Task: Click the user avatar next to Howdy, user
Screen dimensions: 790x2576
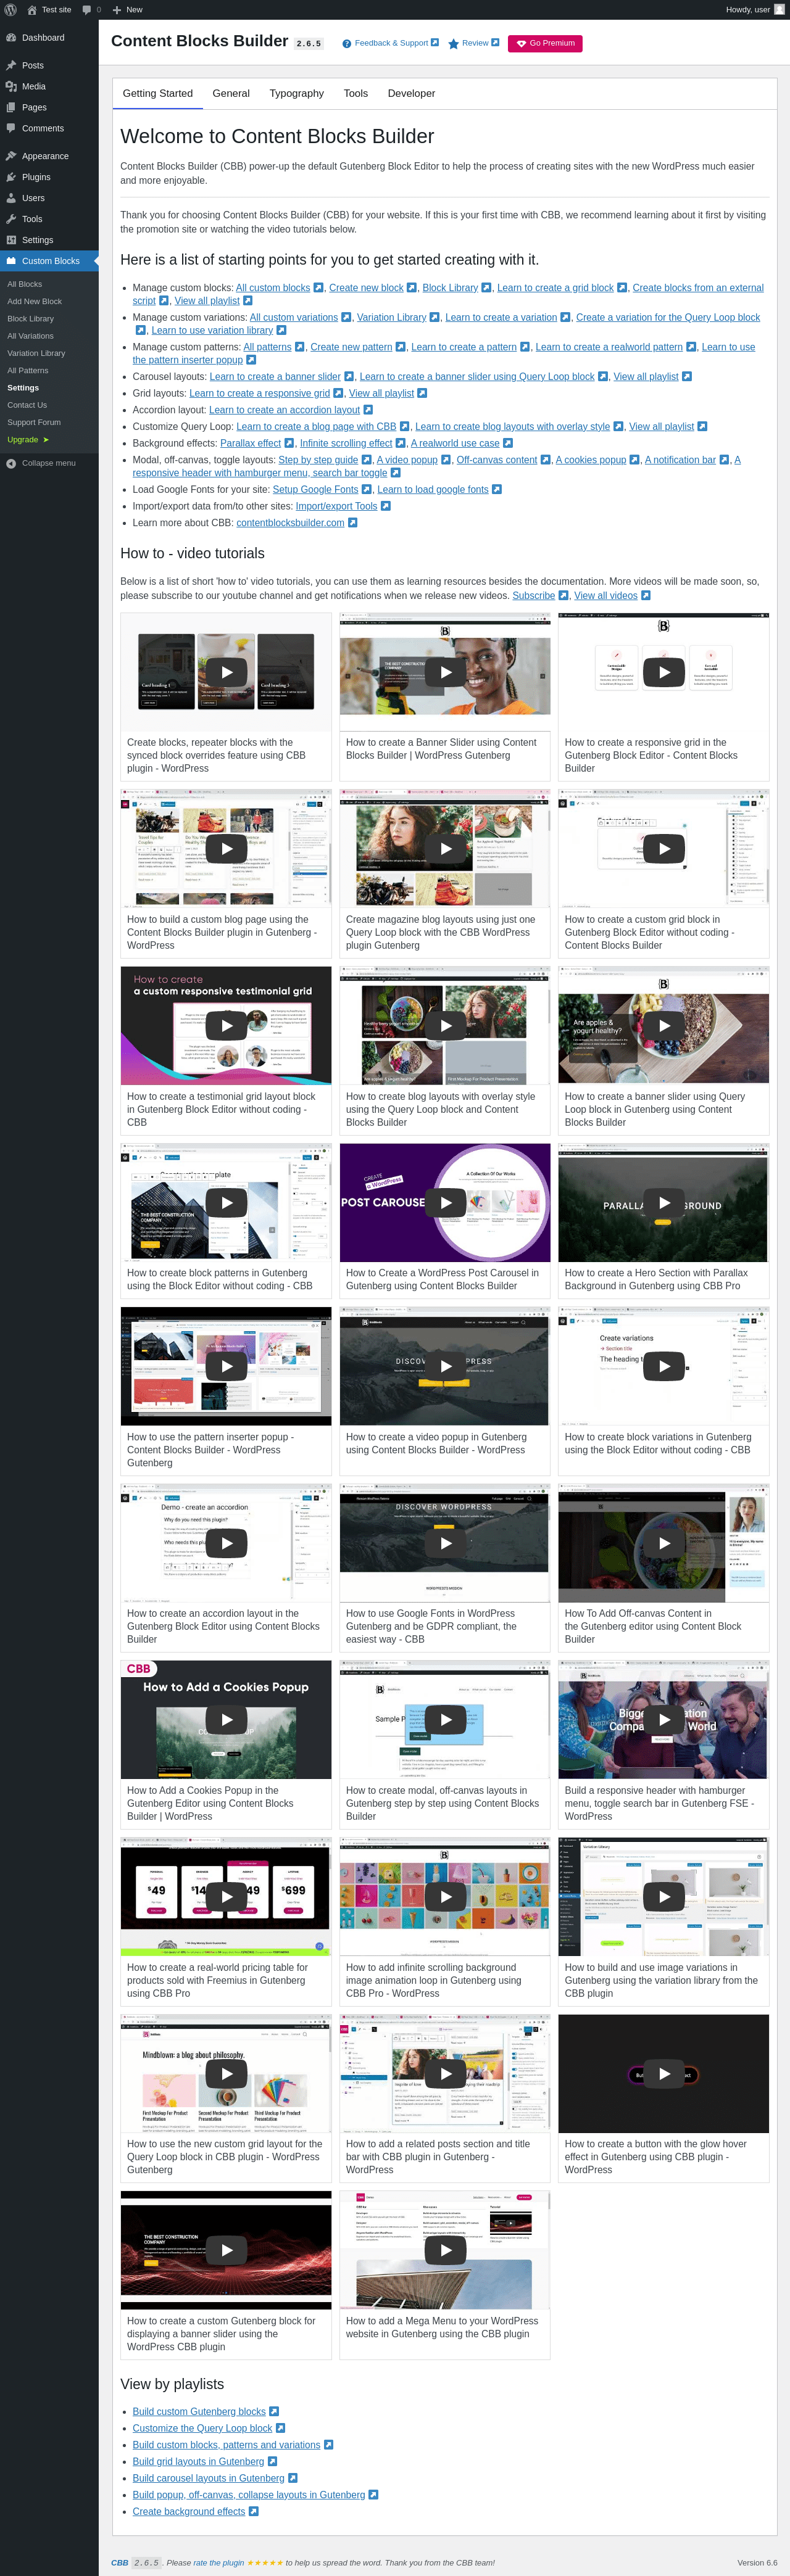Action: point(779,10)
